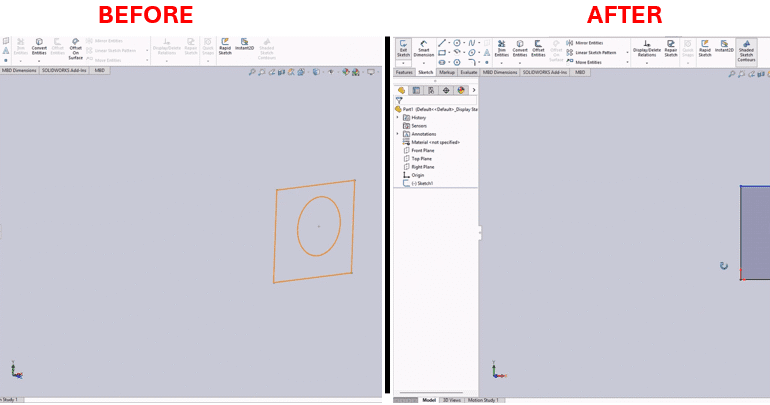The image size is (770, 405).
Task: Select the Straight Slot tool
Action: click(x=442, y=62)
